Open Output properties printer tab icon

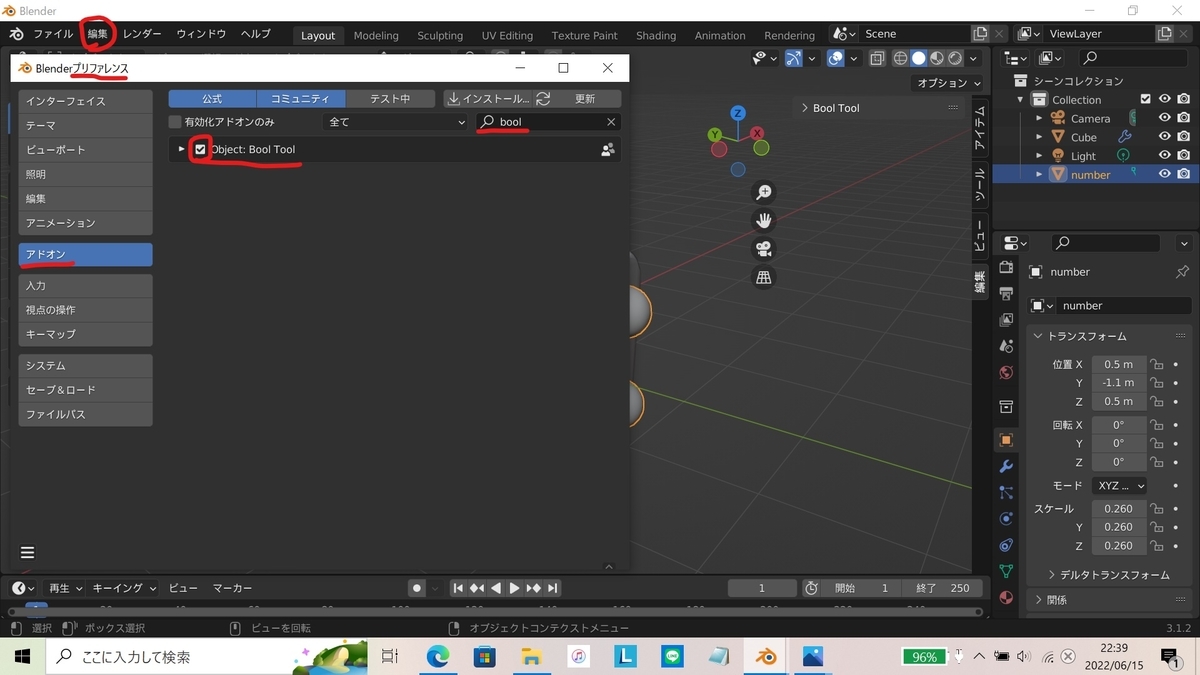1006,293
